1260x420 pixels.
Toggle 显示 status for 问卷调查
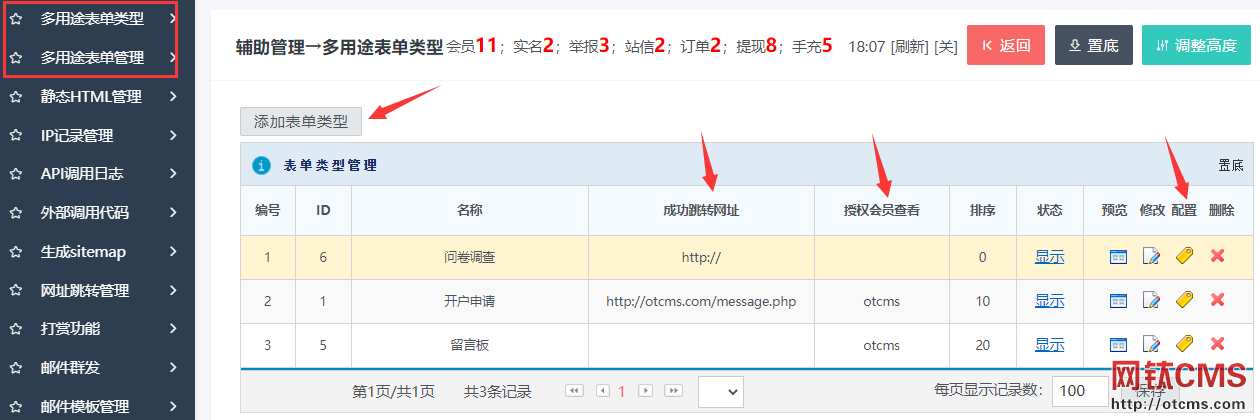tap(1049, 257)
